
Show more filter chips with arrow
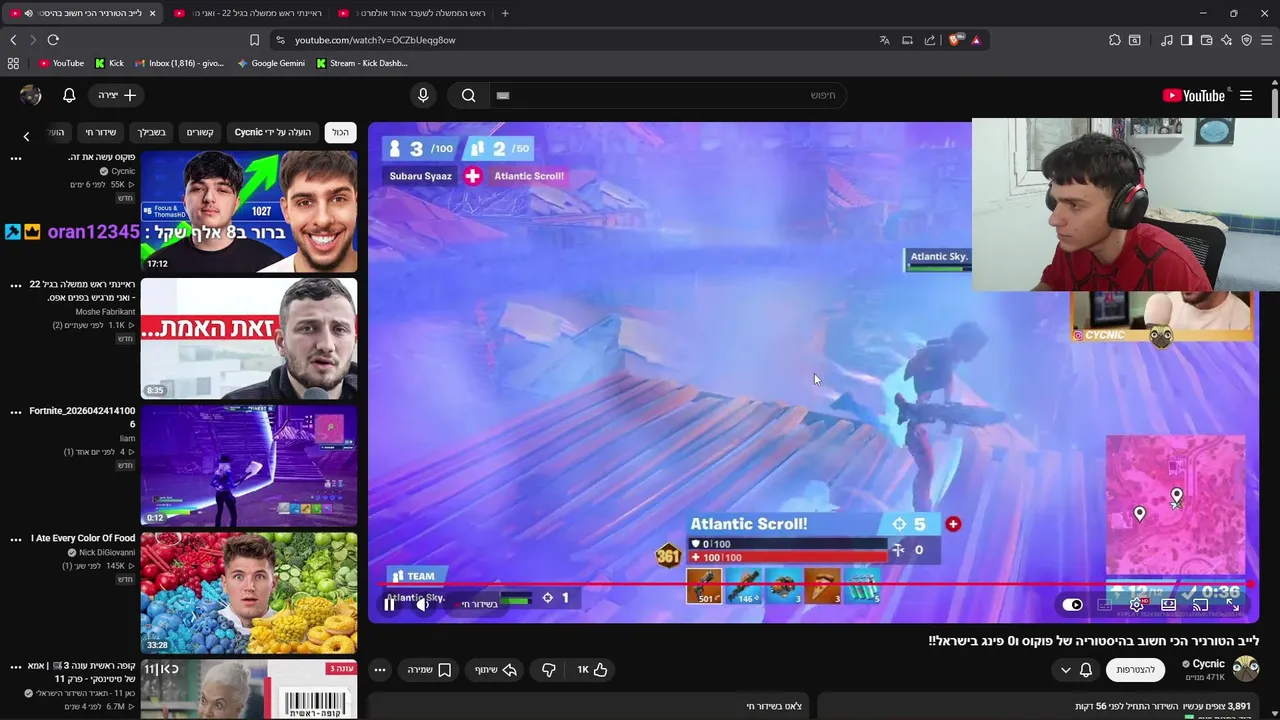26,136
